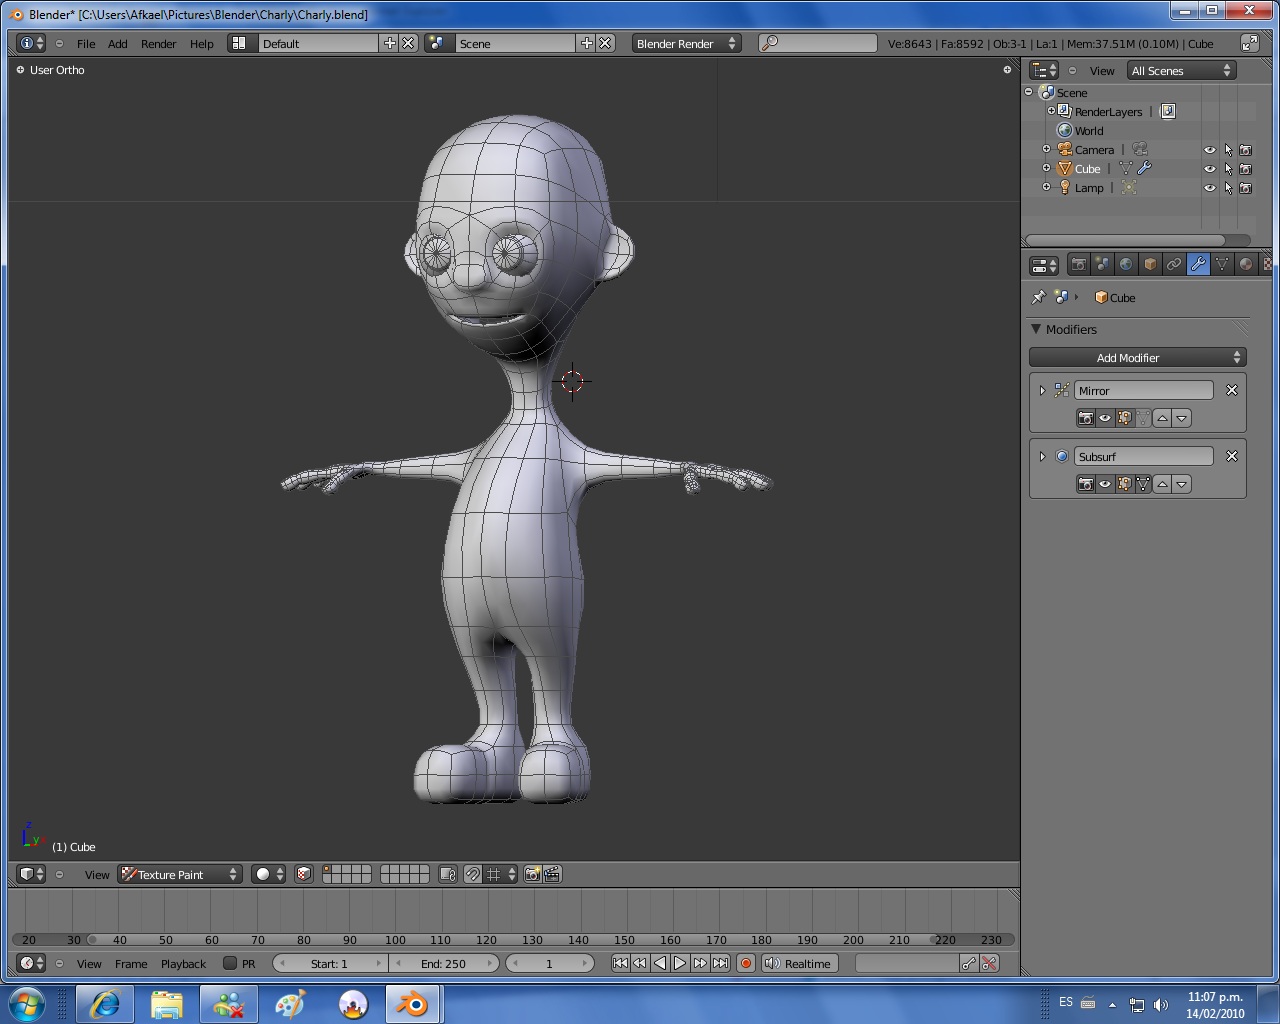Switch to the World properties tab
The image size is (1280, 1024).
click(1126, 265)
